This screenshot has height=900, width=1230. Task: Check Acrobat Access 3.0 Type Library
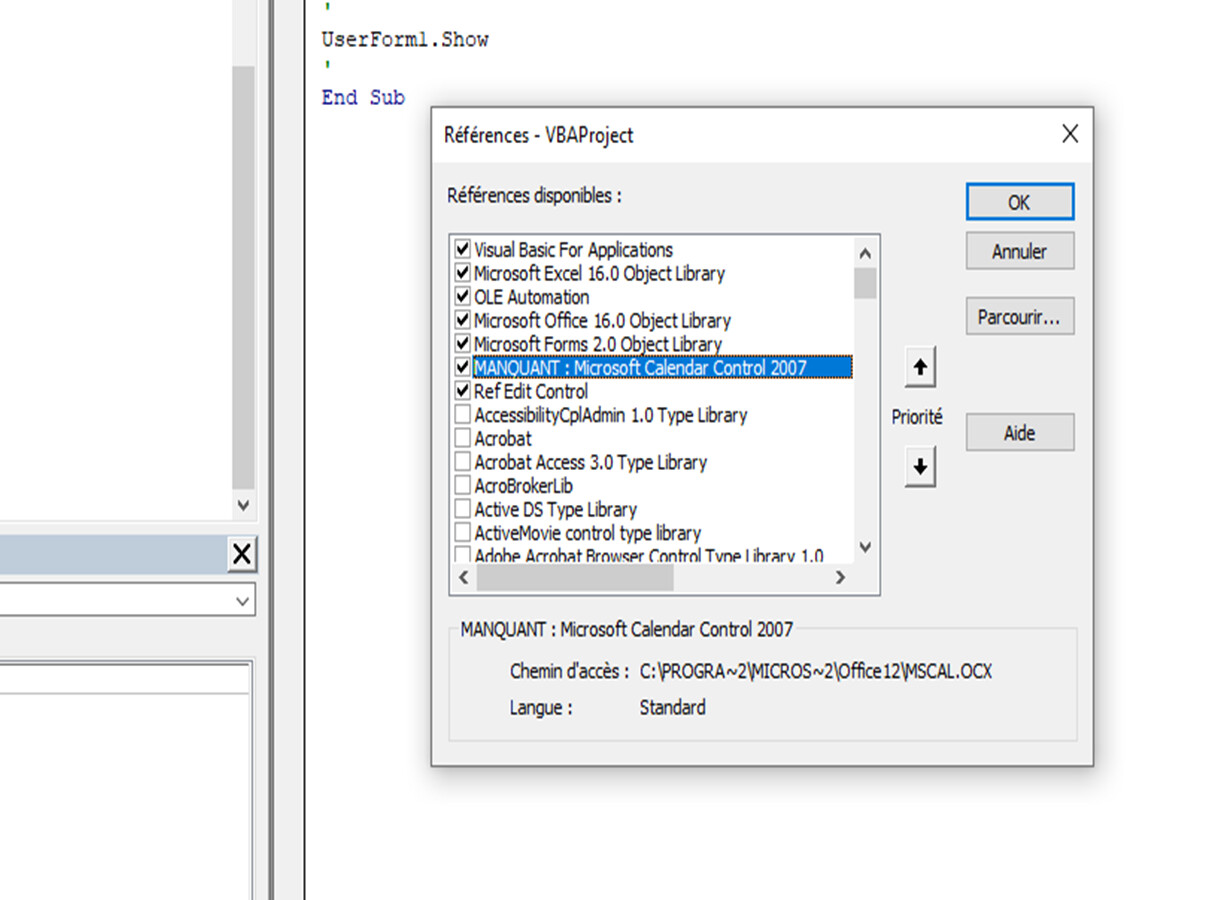pos(462,462)
